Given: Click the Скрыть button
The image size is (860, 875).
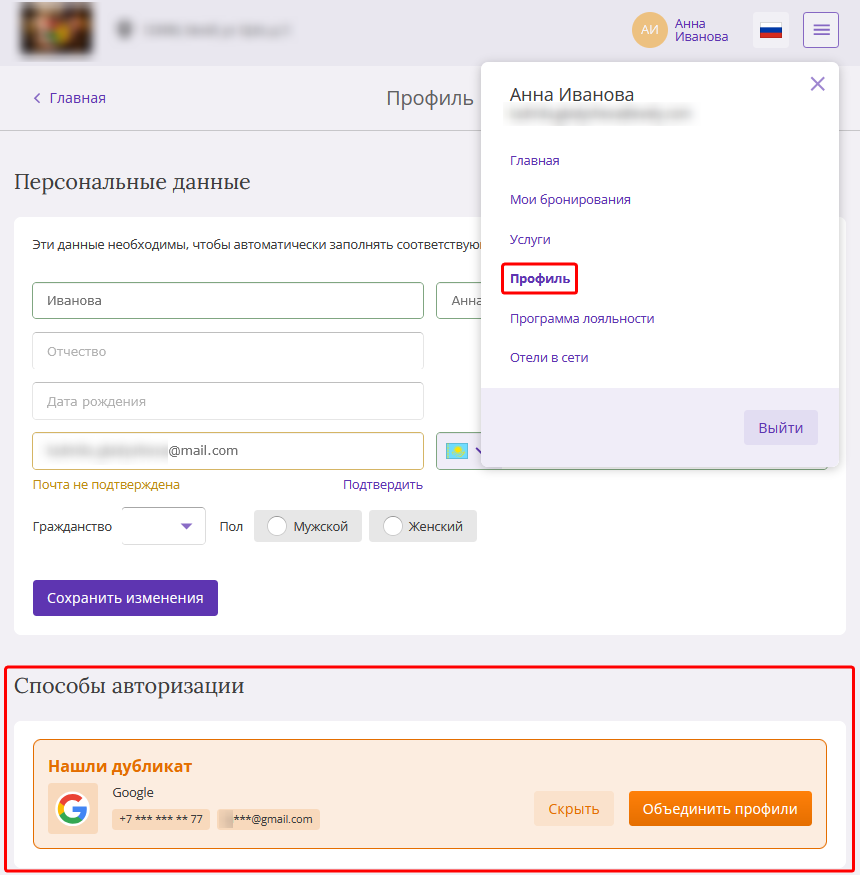Looking at the screenshot, I should (574, 809).
